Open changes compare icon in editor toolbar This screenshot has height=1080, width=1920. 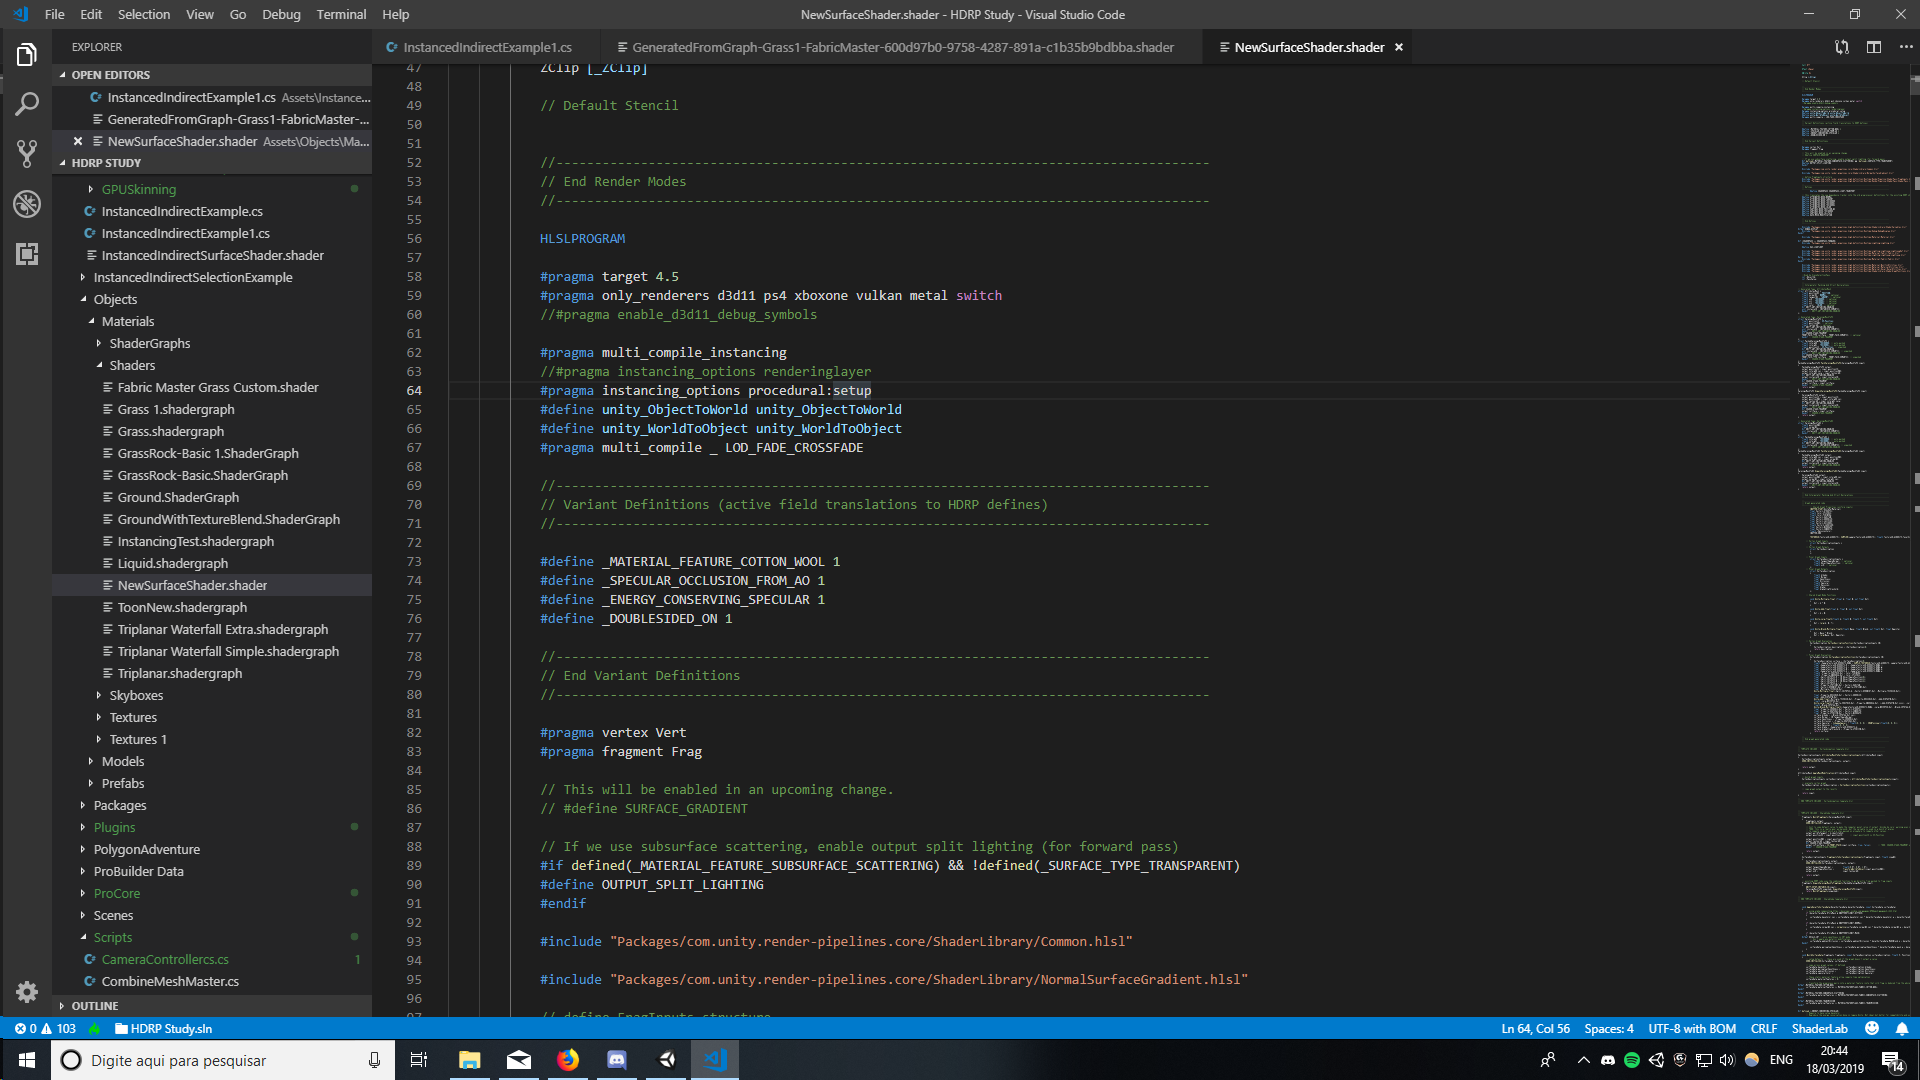point(1841,47)
